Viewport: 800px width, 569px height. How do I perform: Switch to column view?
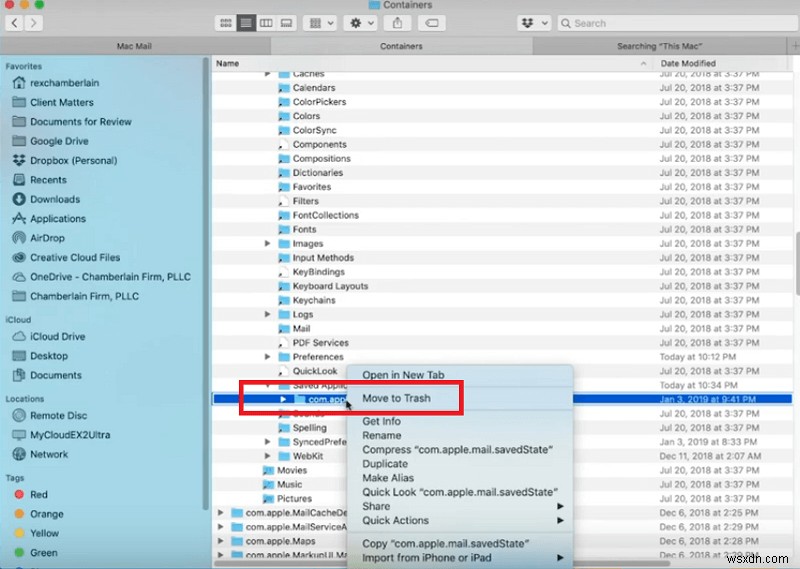point(266,23)
